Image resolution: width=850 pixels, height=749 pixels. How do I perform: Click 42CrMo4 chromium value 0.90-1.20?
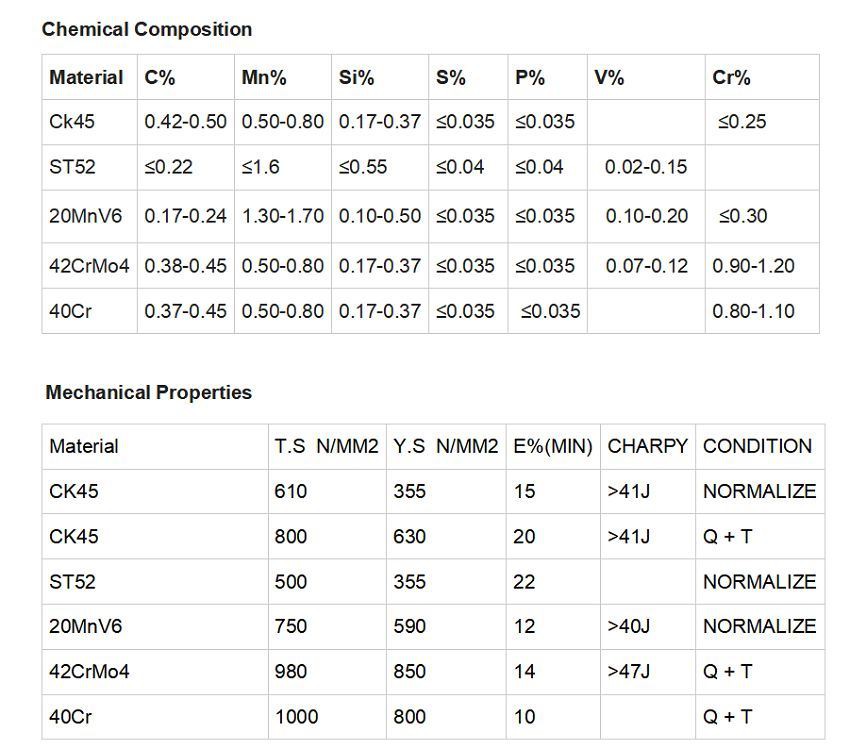click(x=753, y=266)
